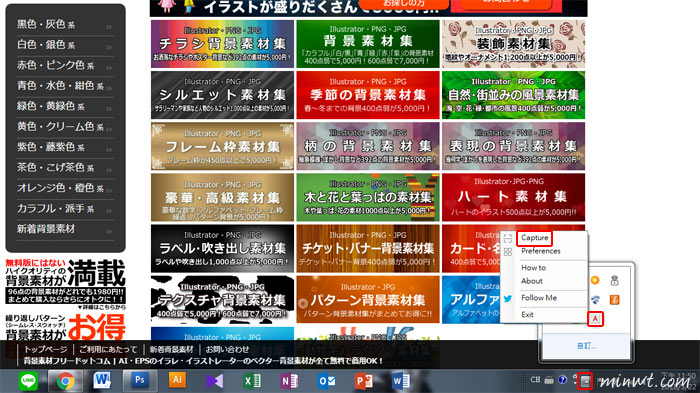Viewport: 700px width, 393px height.
Task: Open PowerPoint from the taskbar
Action: click(x=363, y=381)
